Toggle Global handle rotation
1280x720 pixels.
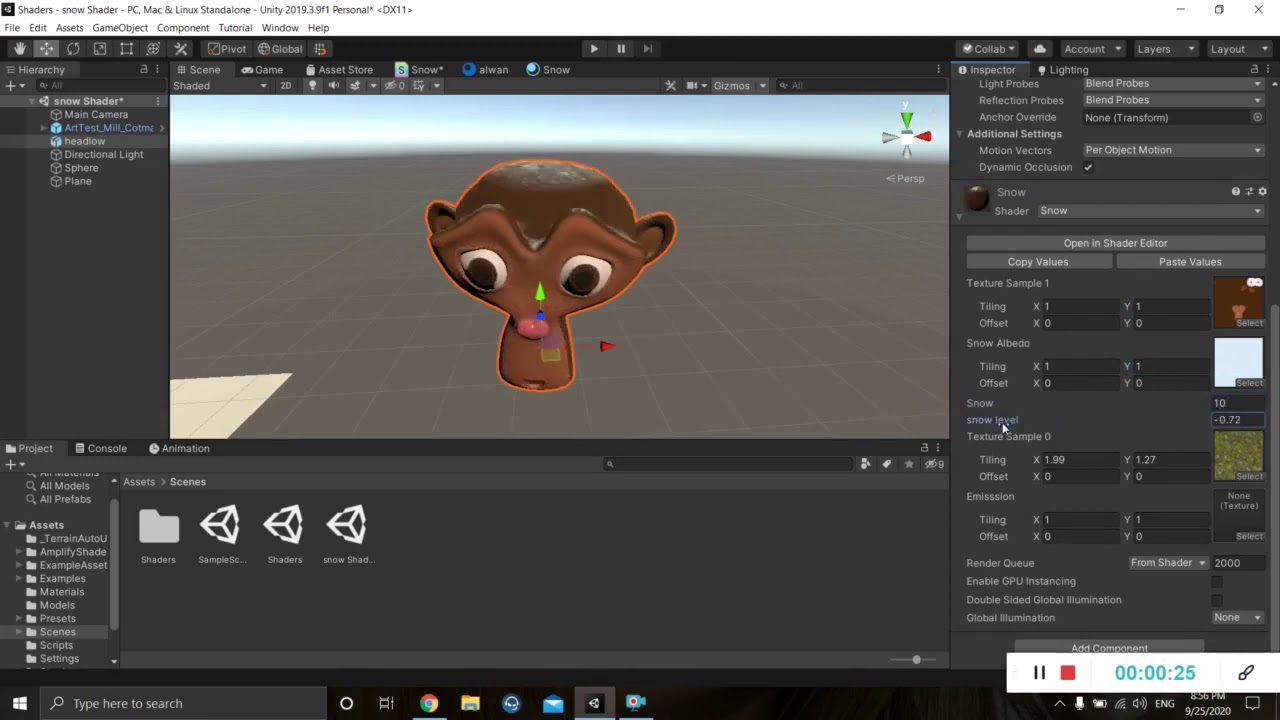pos(280,49)
